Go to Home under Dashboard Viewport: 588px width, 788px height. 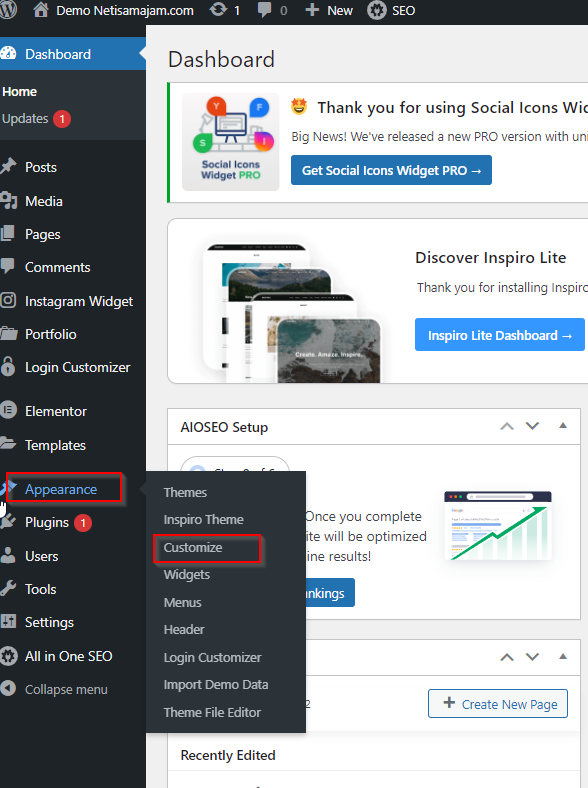20,91
